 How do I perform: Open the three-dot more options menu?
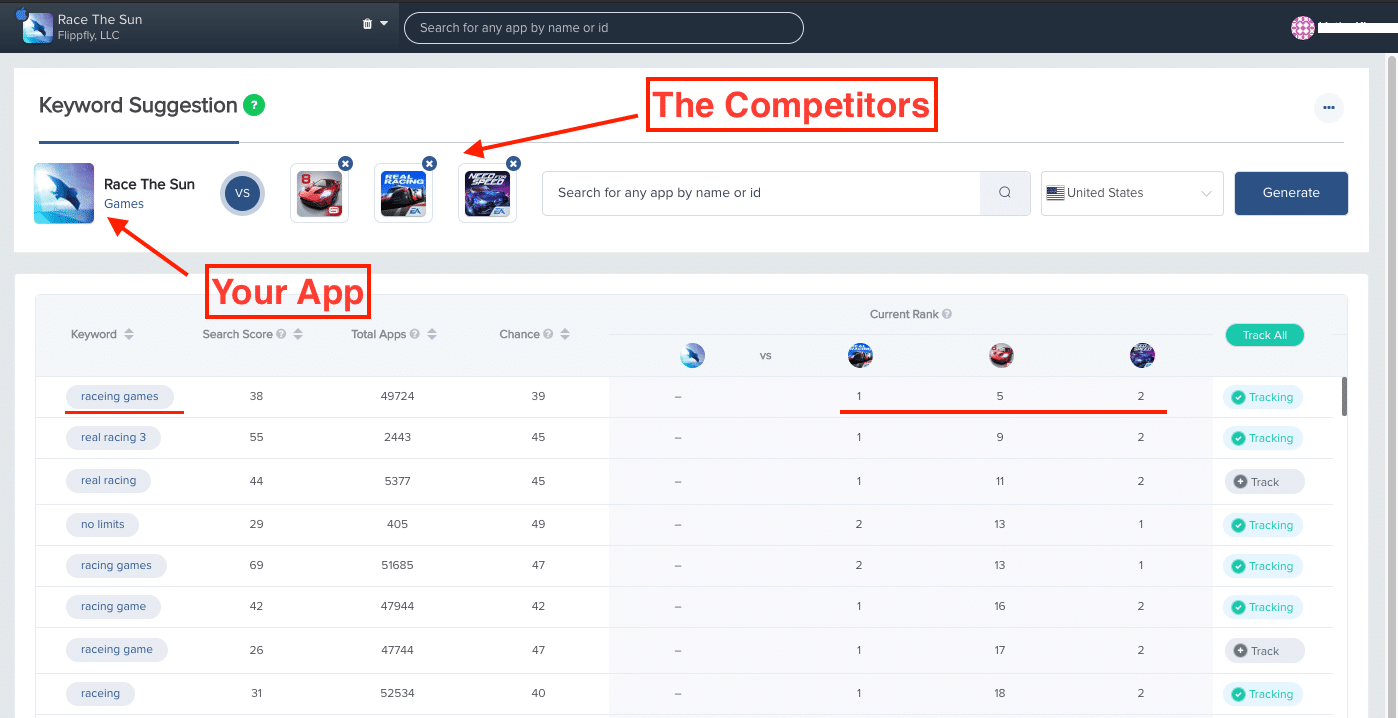pos(1328,107)
